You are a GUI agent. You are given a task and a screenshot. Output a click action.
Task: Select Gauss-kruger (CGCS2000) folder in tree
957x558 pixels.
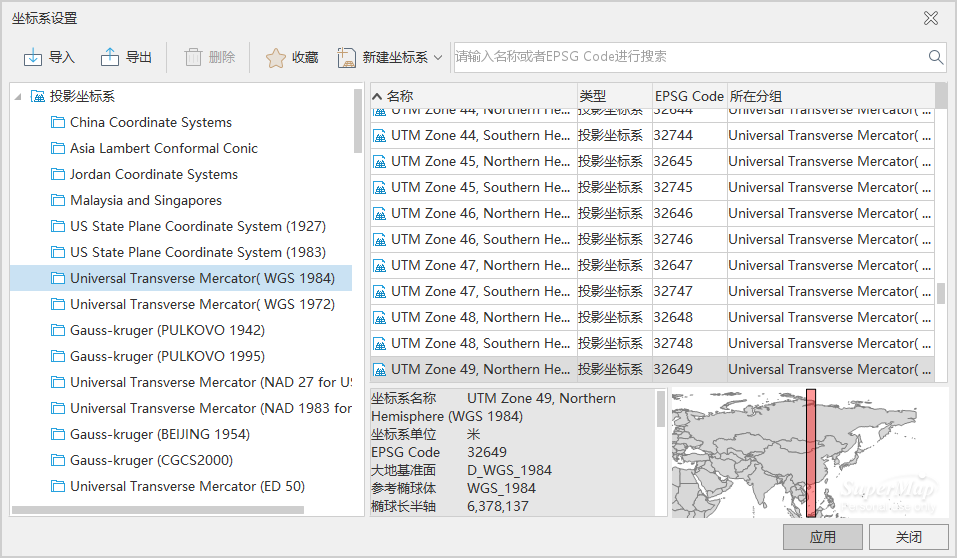point(151,461)
